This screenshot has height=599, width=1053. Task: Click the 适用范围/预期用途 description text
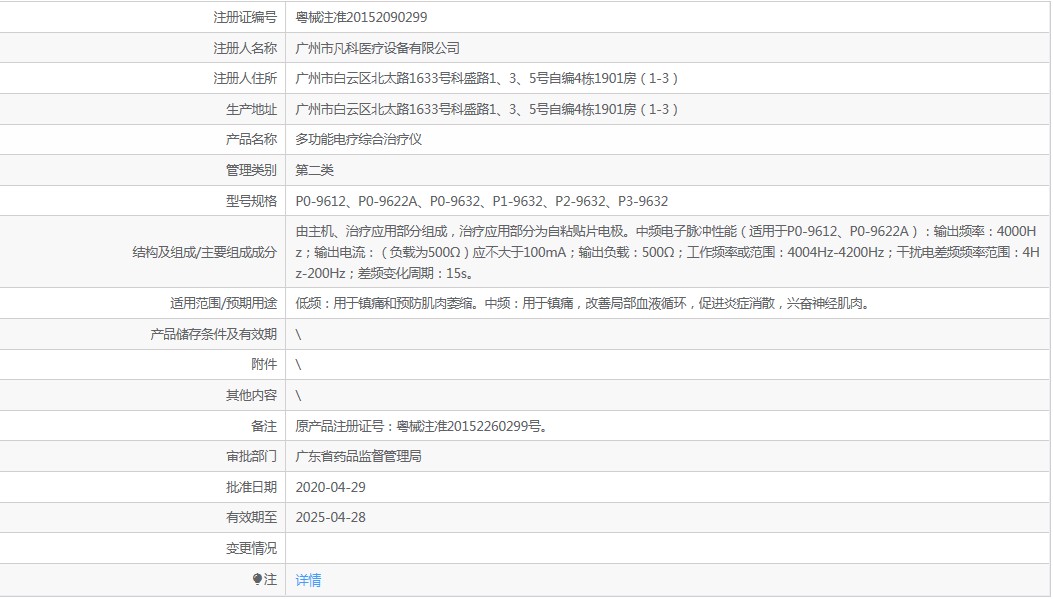click(584, 304)
